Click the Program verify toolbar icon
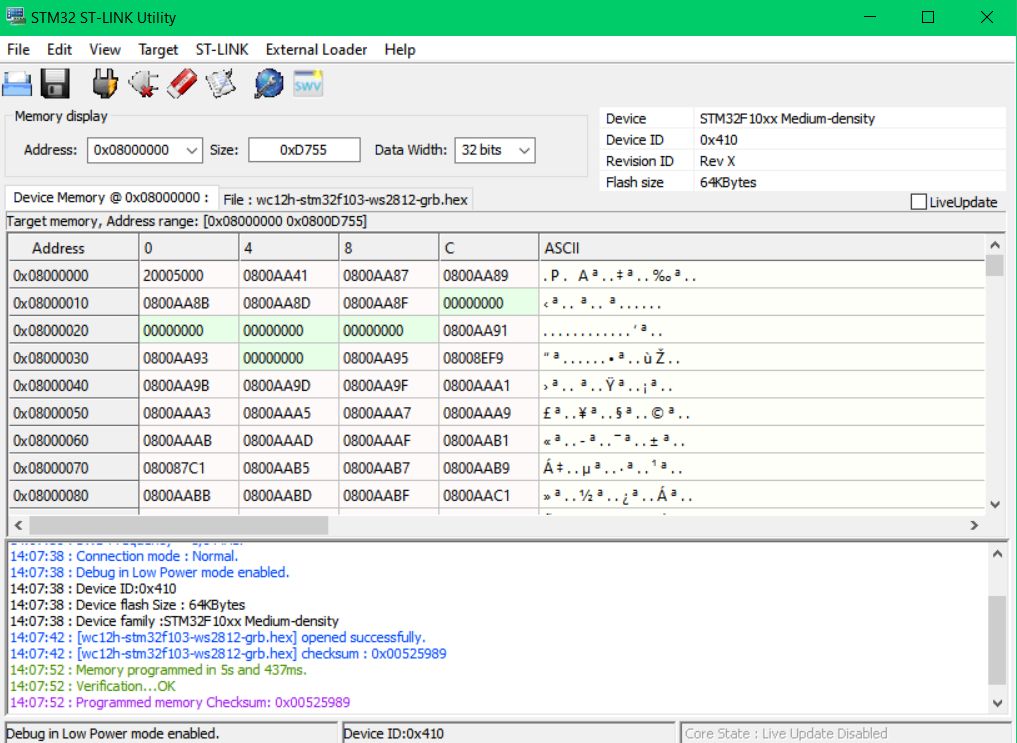1017x743 pixels. [x=220, y=84]
